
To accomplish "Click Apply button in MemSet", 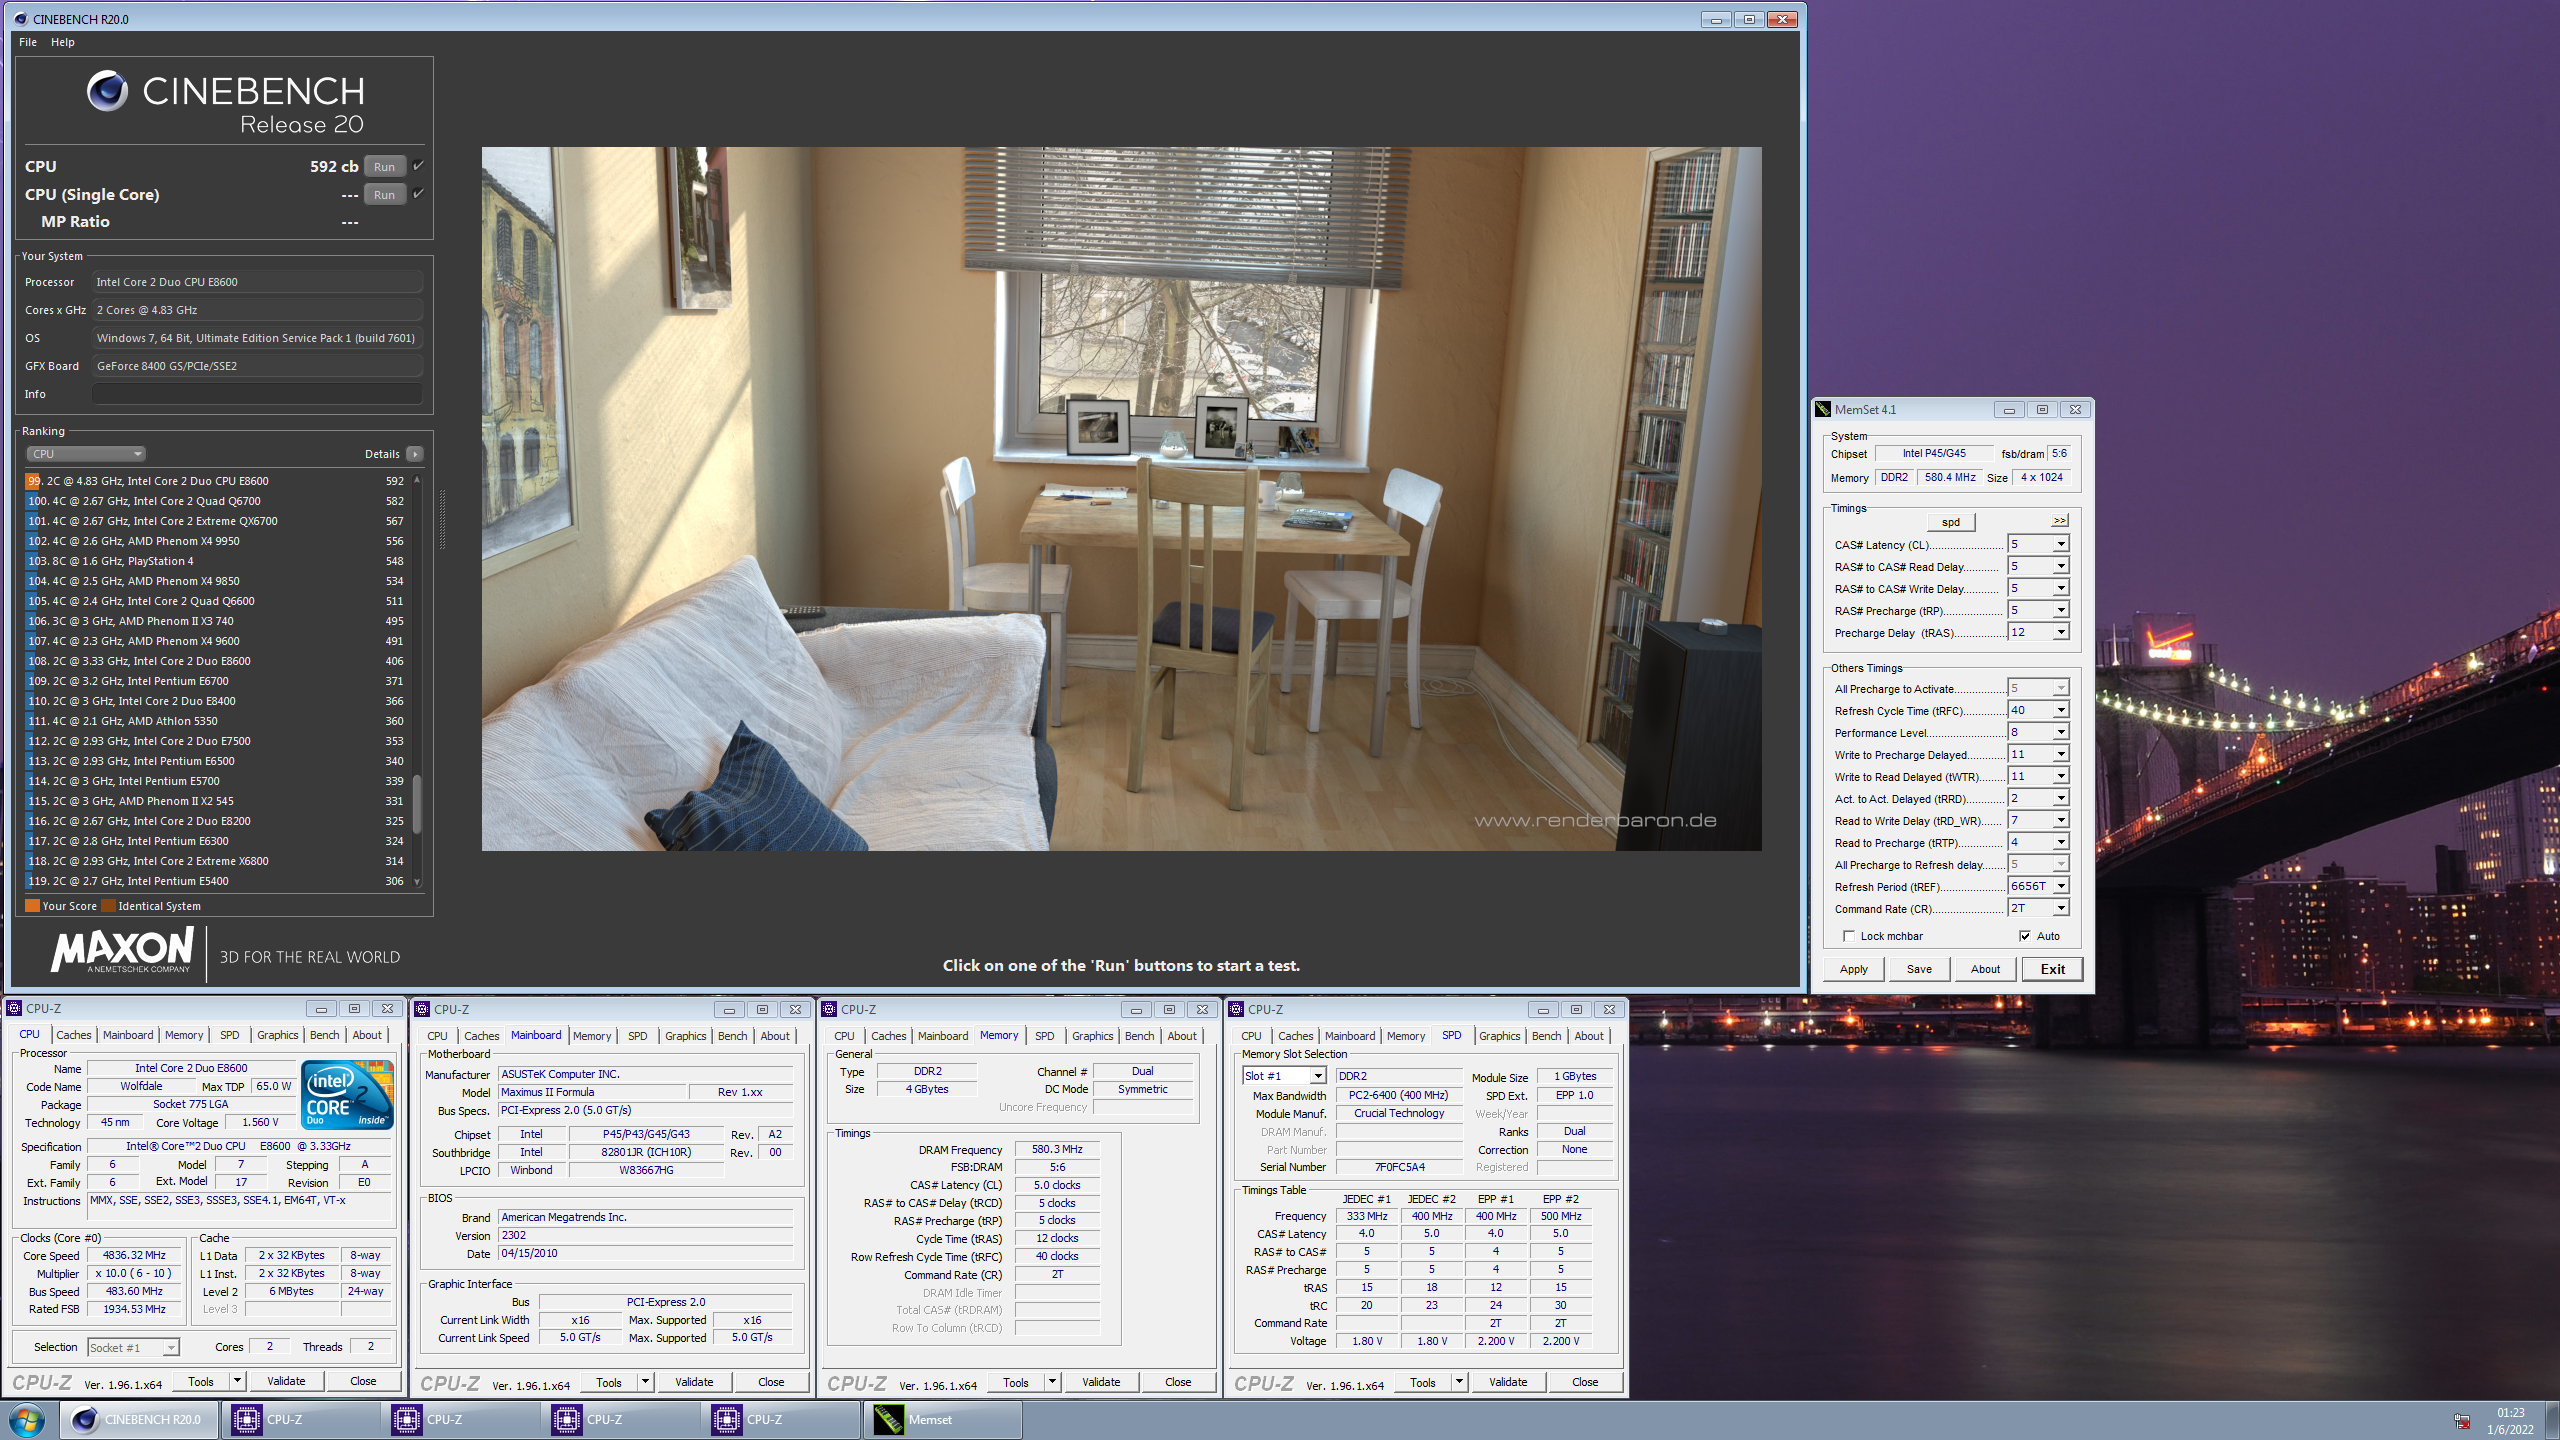I will click(1854, 970).
